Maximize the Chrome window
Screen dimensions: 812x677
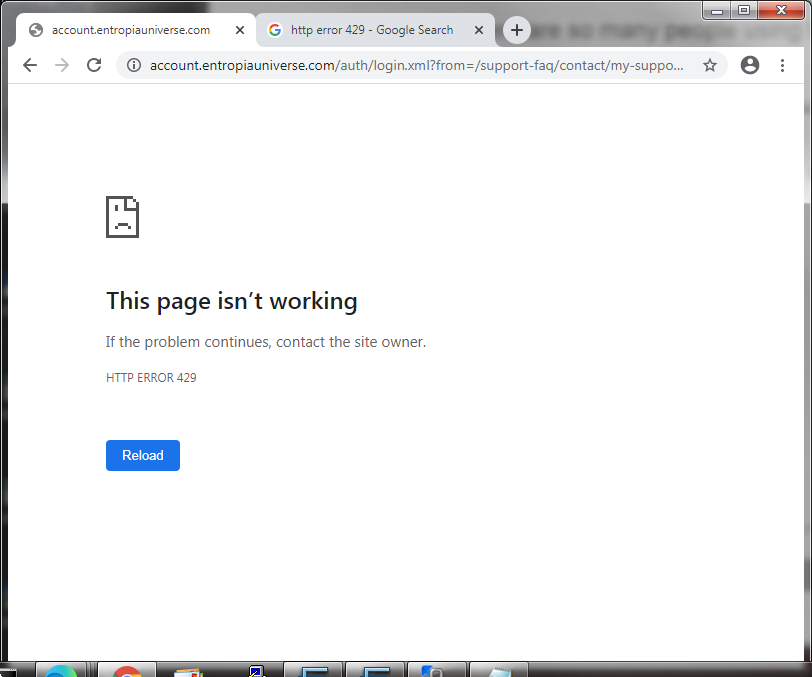click(x=743, y=11)
